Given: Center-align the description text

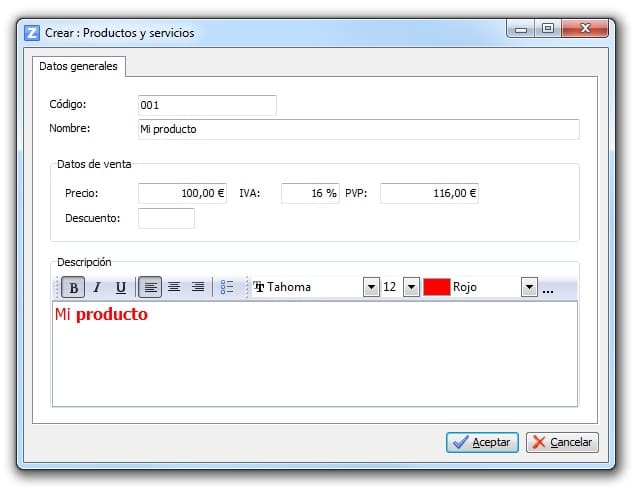Looking at the screenshot, I should (x=174, y=287).
